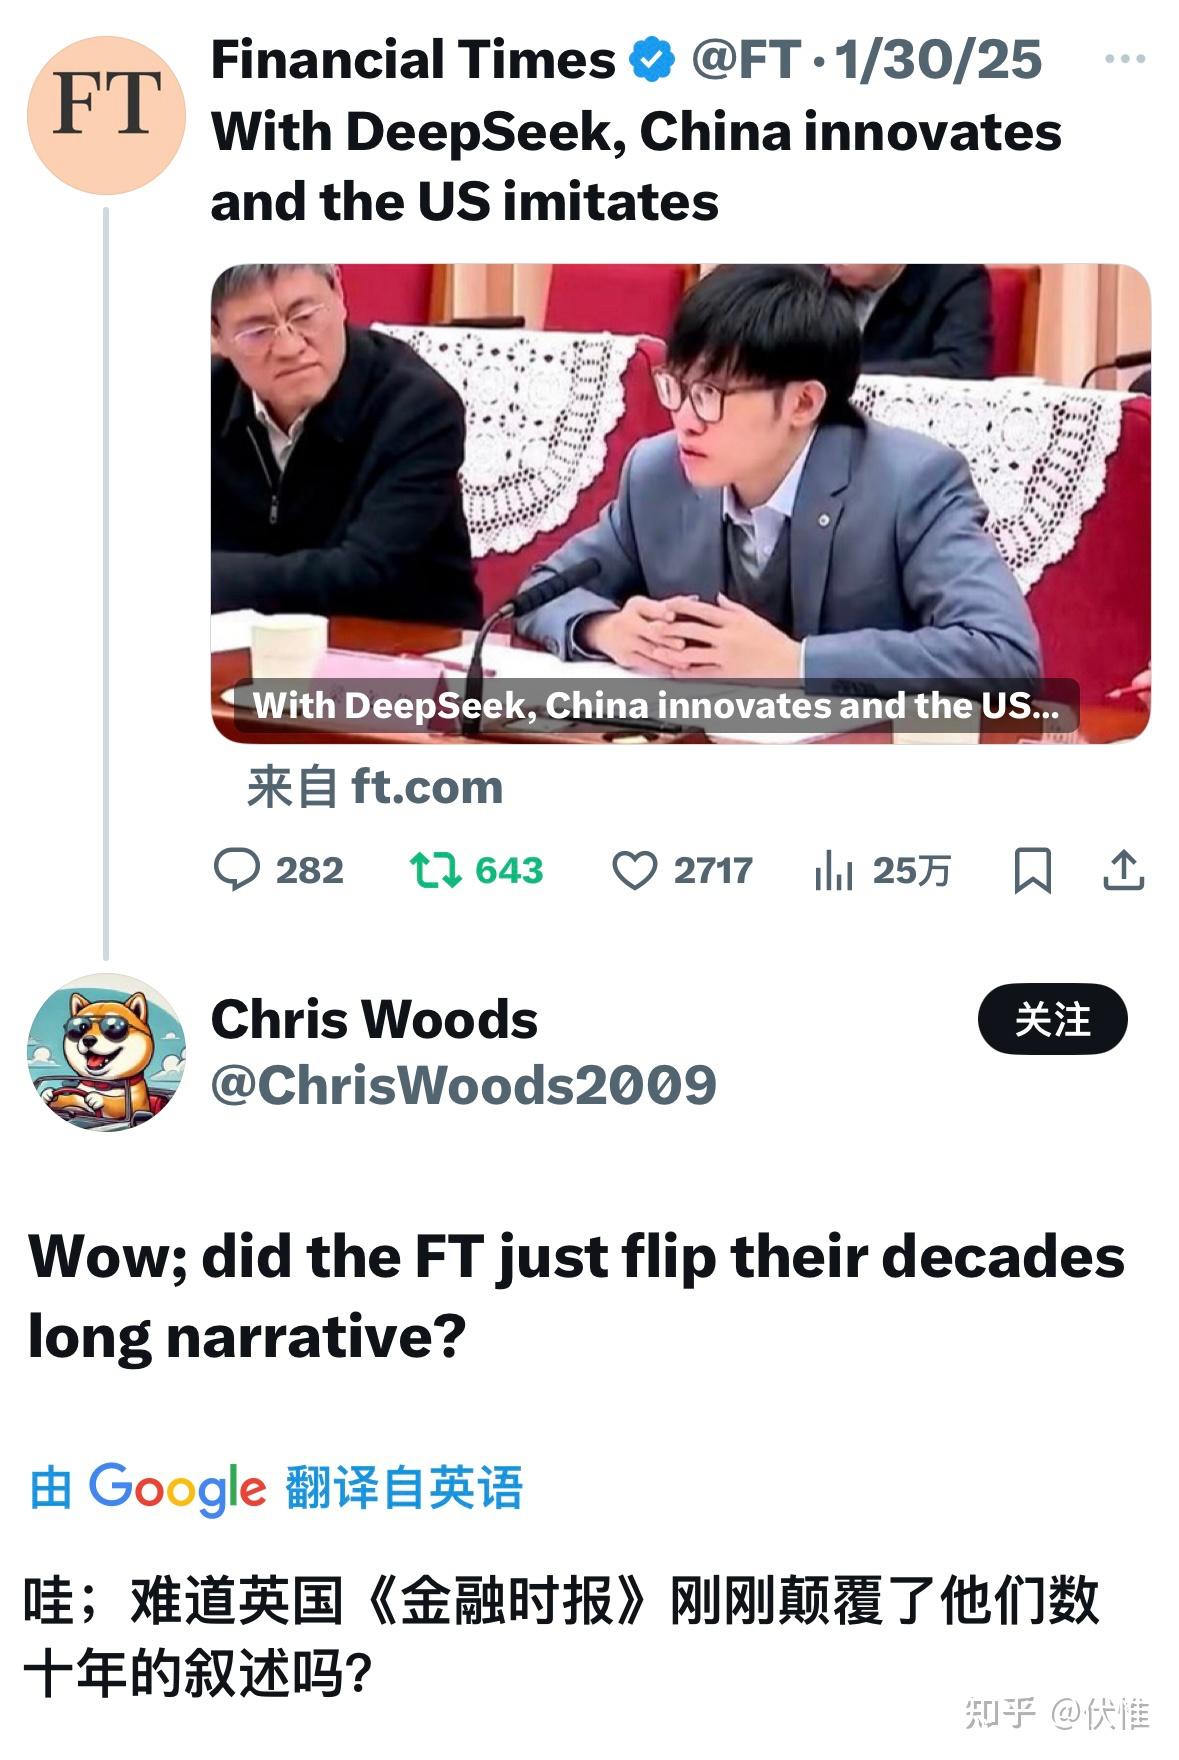Follow Chris Woods with the 关注 button

[x=1052, y=1020]
